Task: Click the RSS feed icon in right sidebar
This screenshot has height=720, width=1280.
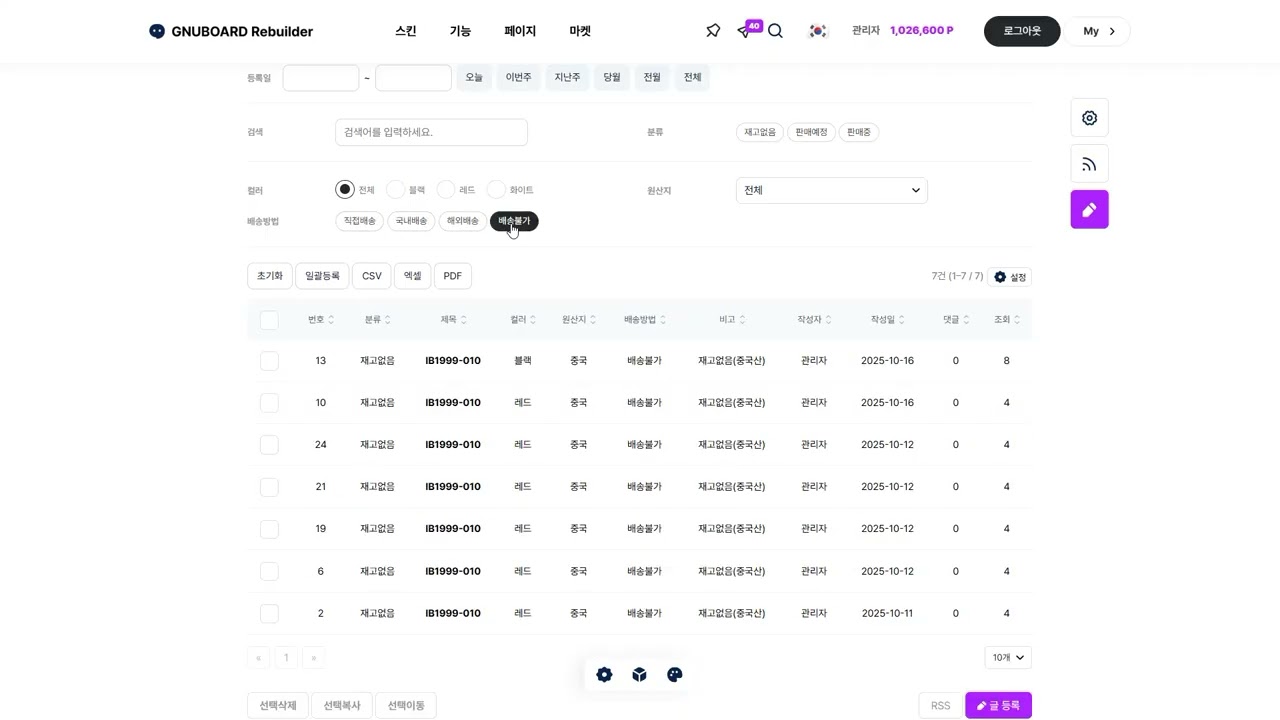Action: coord(1089,164)
